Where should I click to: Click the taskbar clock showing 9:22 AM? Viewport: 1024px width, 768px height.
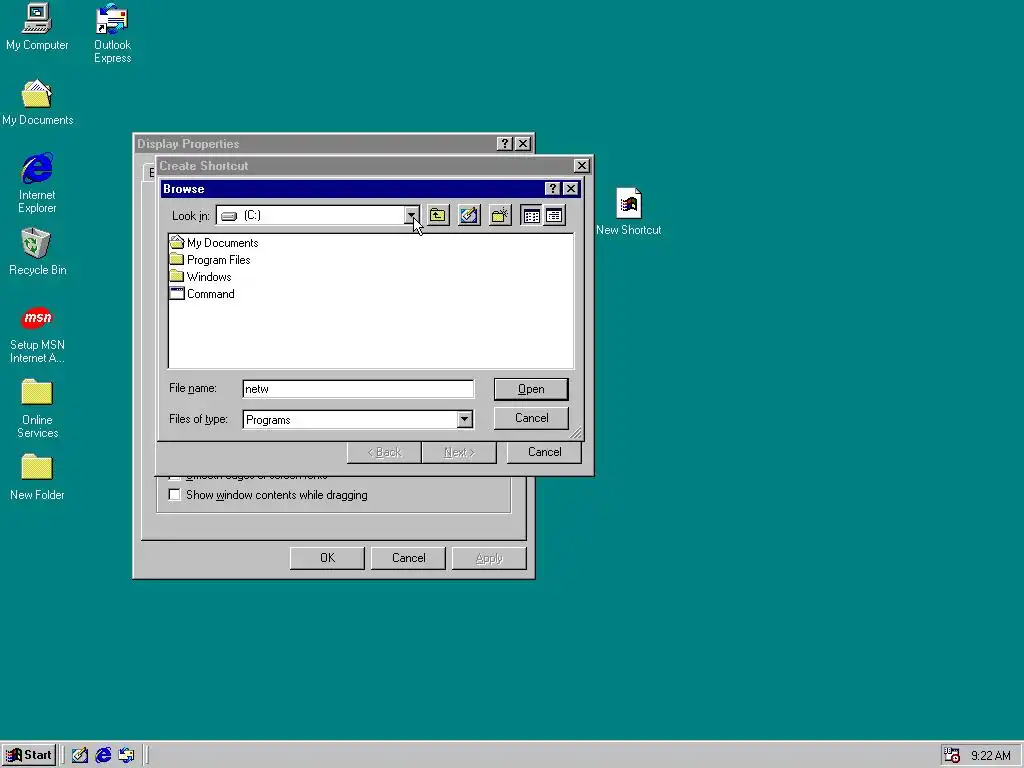click(991, 756)
